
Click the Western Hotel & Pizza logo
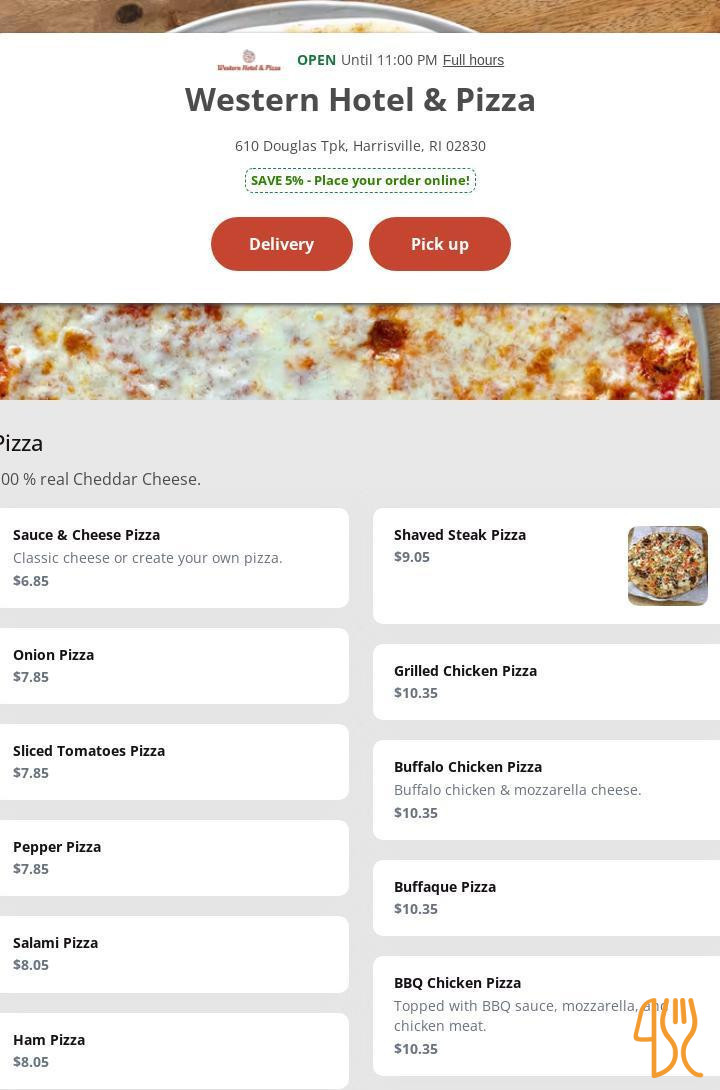(249, 60)
